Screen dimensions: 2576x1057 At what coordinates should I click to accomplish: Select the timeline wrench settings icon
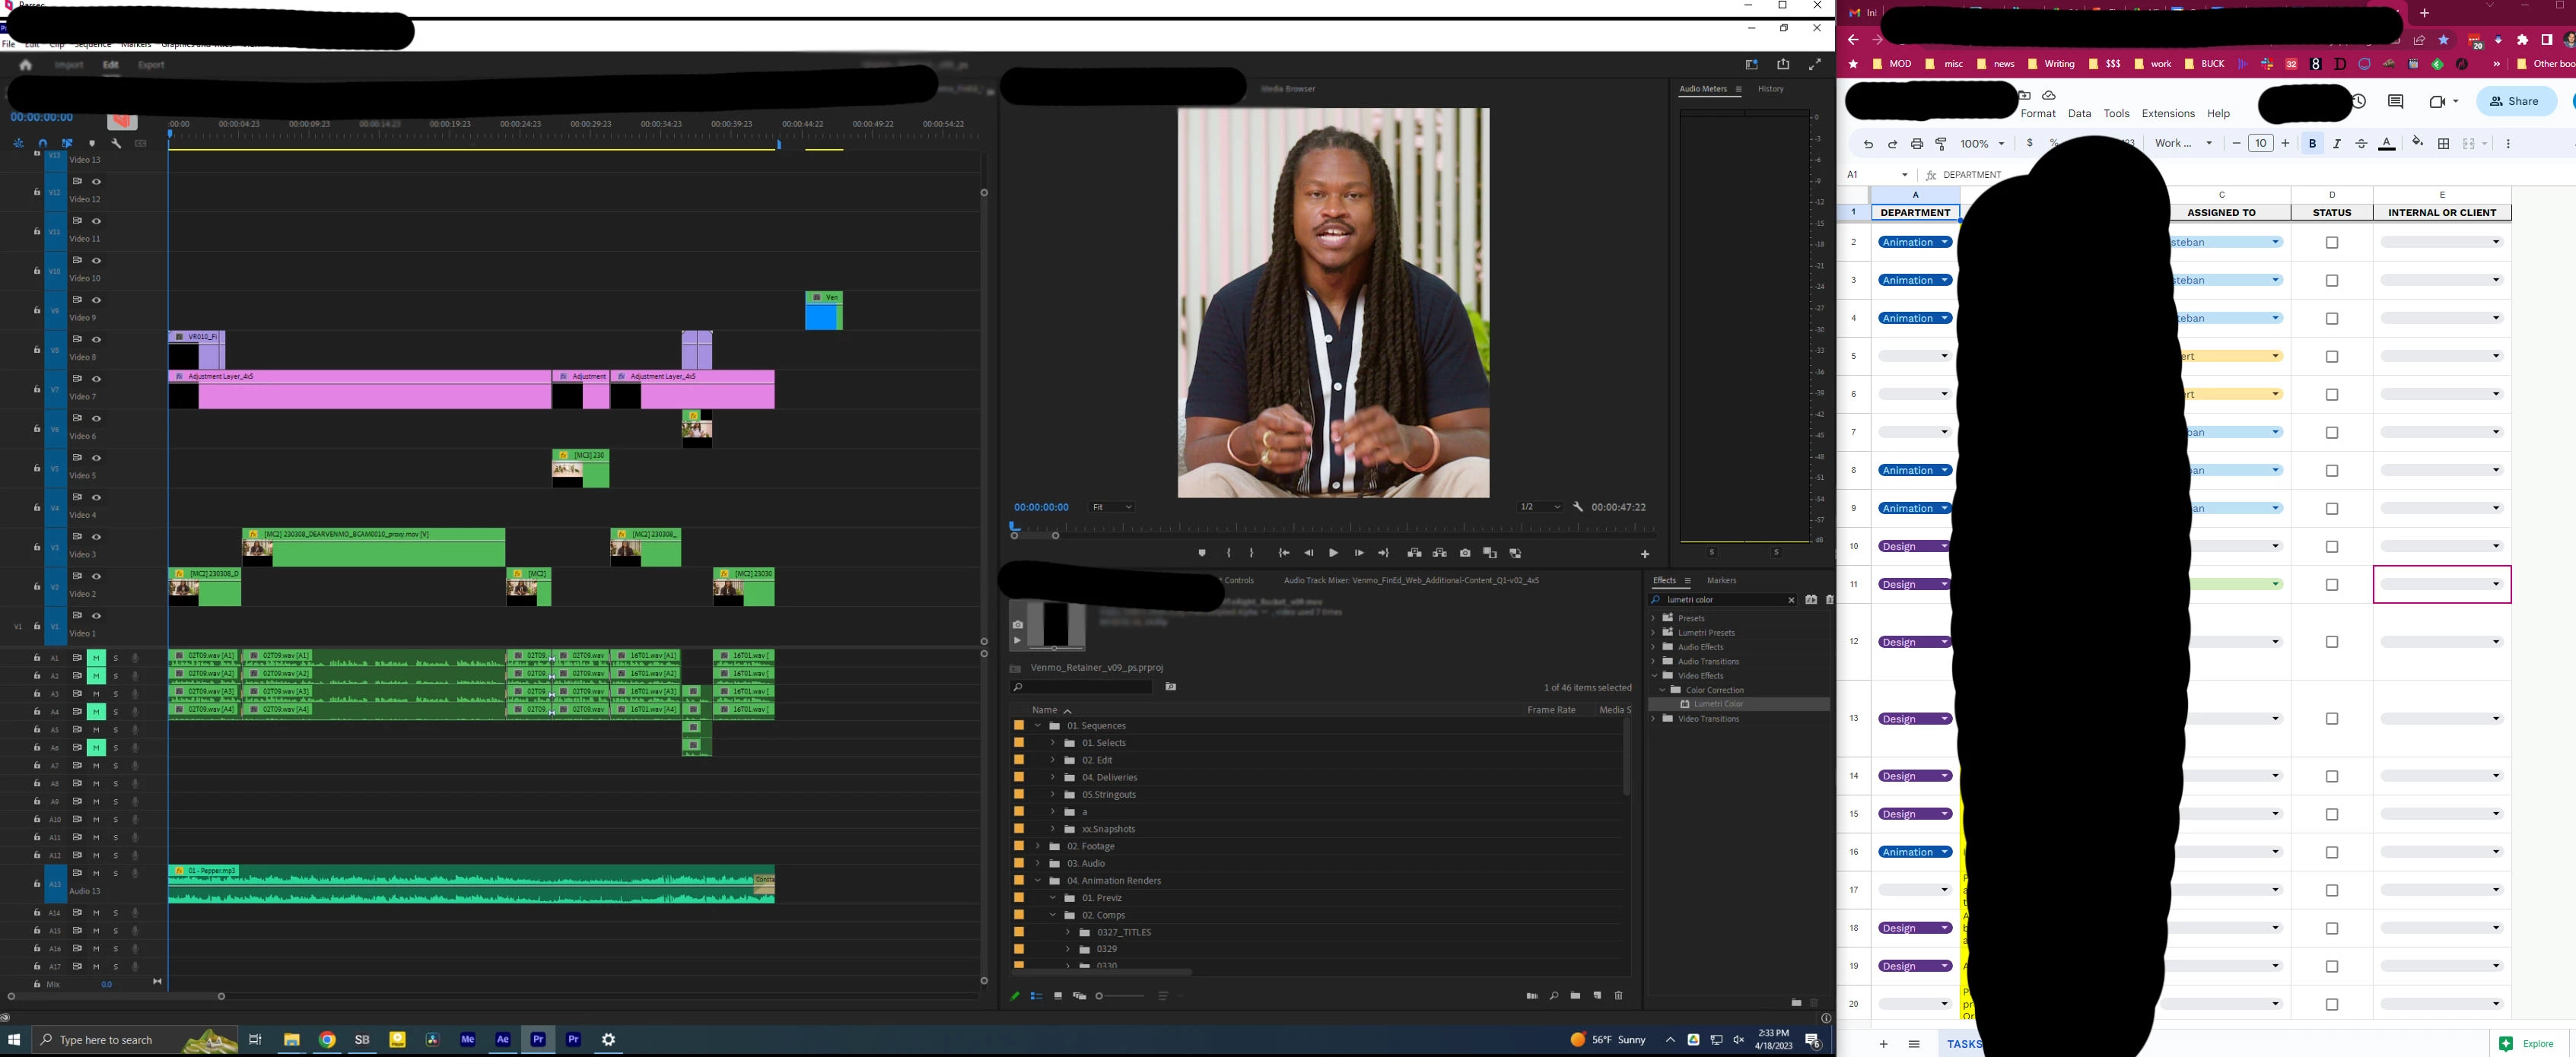click(x=116, y=143)
